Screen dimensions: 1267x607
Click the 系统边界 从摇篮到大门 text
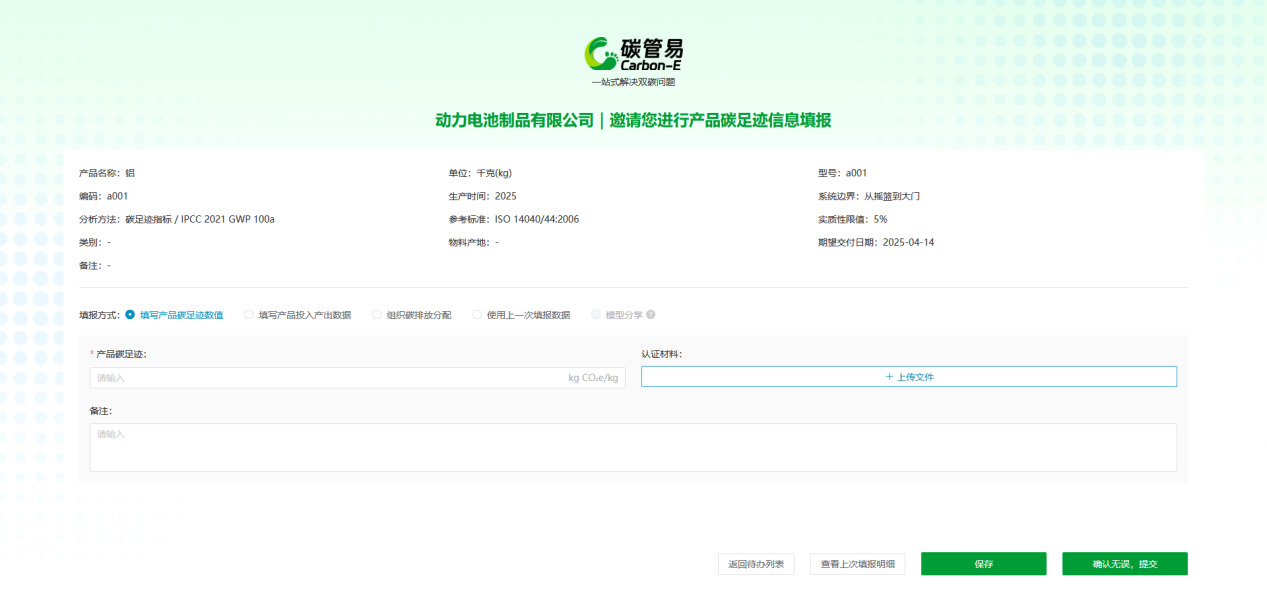click(891, 196)
